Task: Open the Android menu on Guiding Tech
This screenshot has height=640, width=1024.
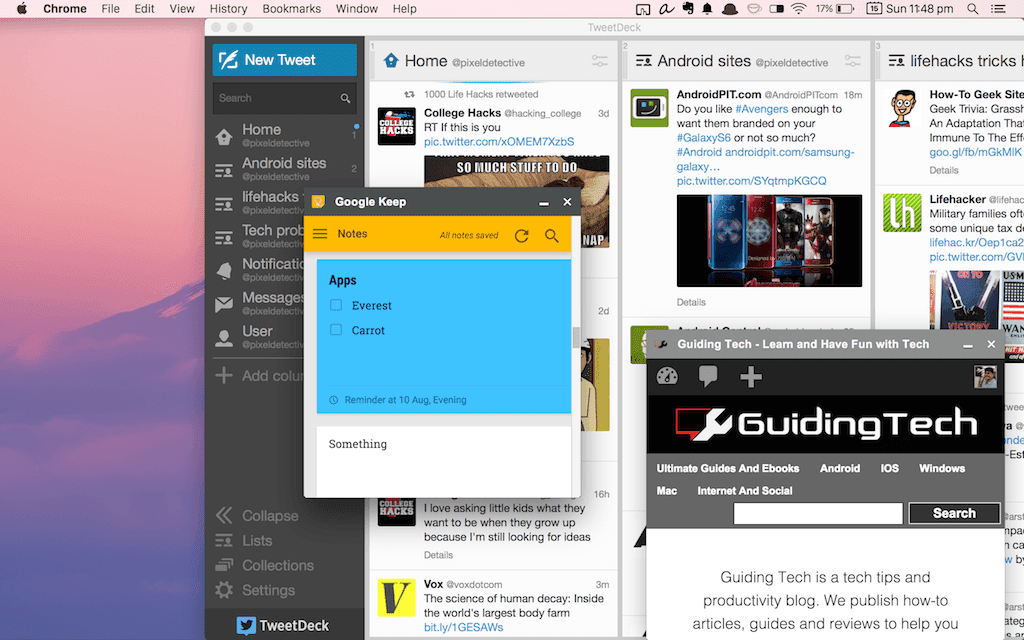Action: [x=840, y=468]
